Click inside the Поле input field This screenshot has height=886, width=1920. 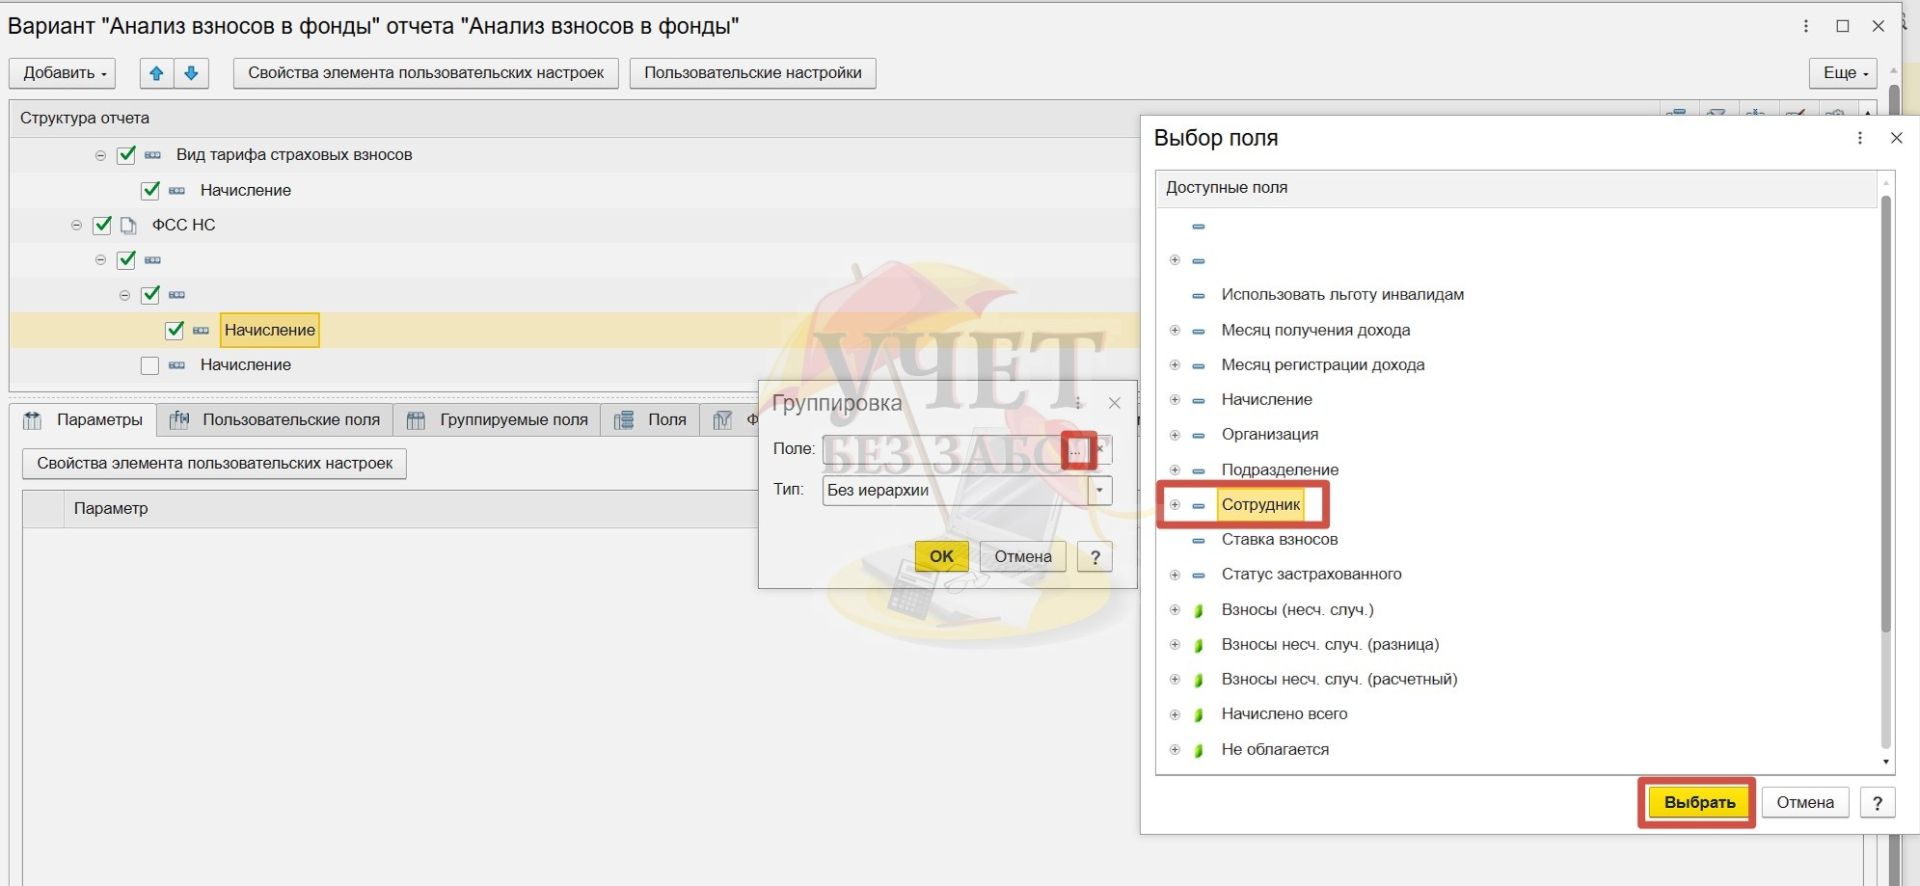coord(942,450)
